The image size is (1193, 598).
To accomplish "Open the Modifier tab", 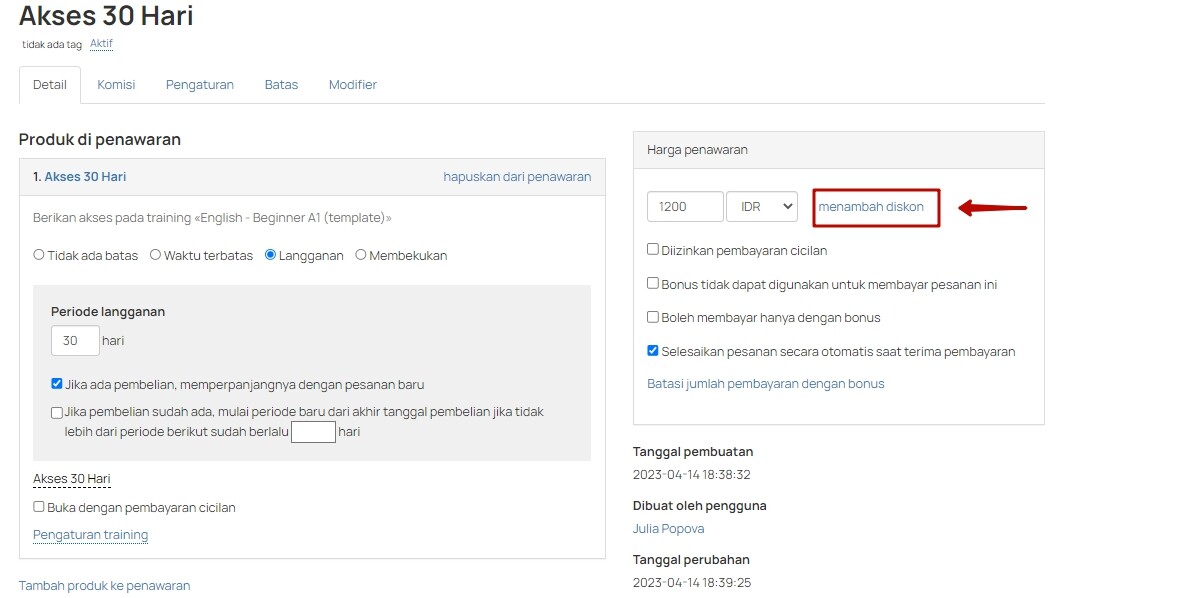I will pyautogui.click(x=352, y=85).
